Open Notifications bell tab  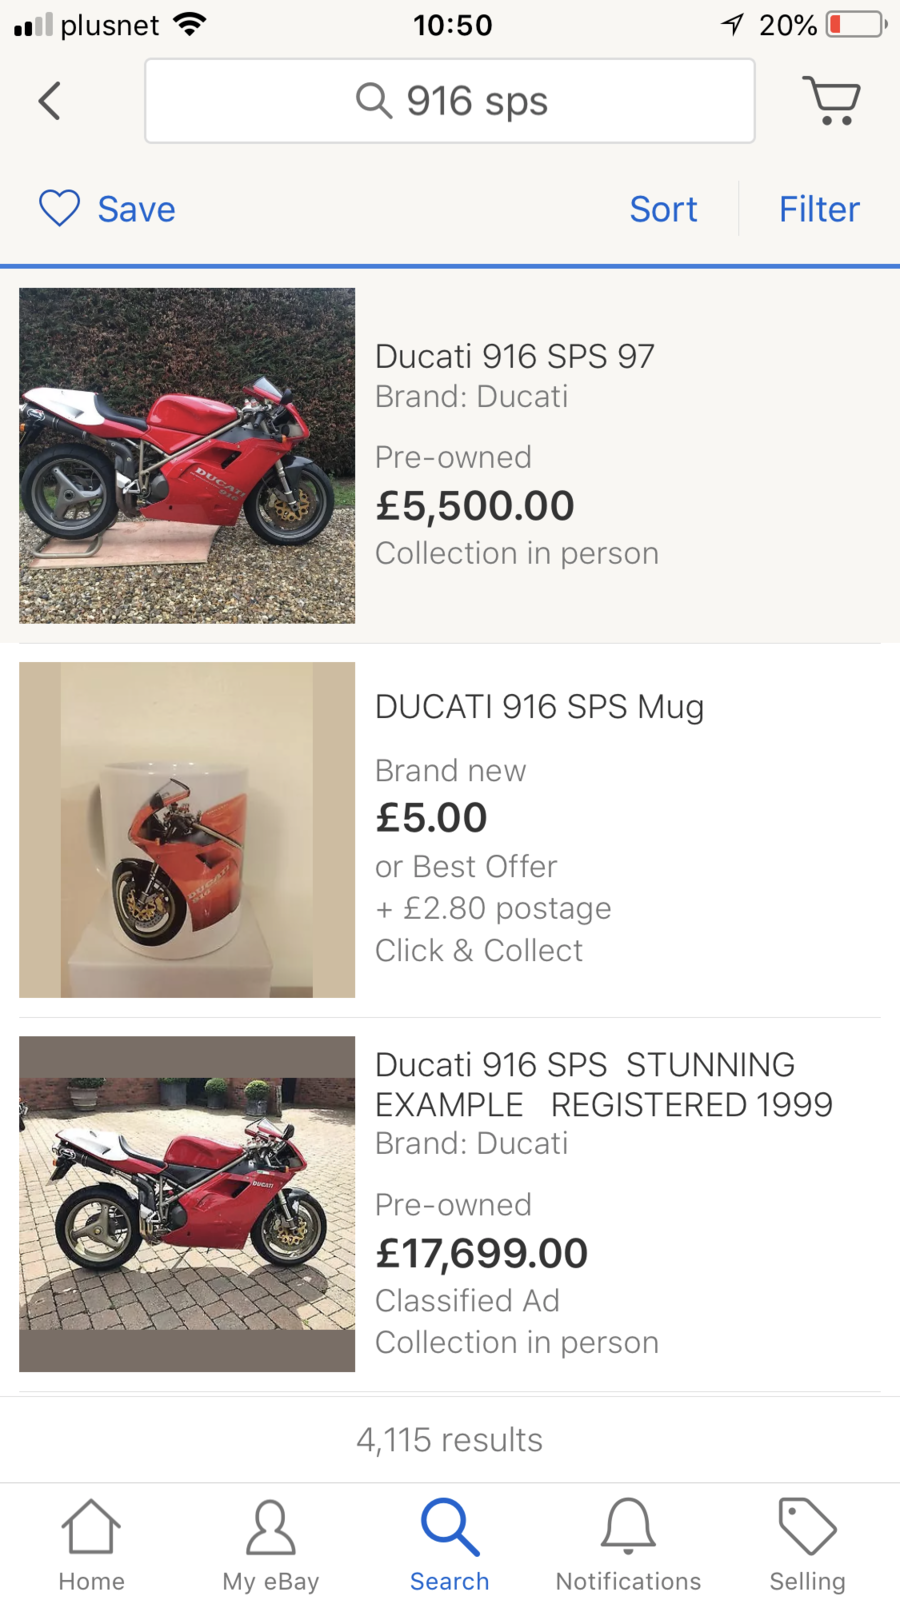coord(628,1544)
